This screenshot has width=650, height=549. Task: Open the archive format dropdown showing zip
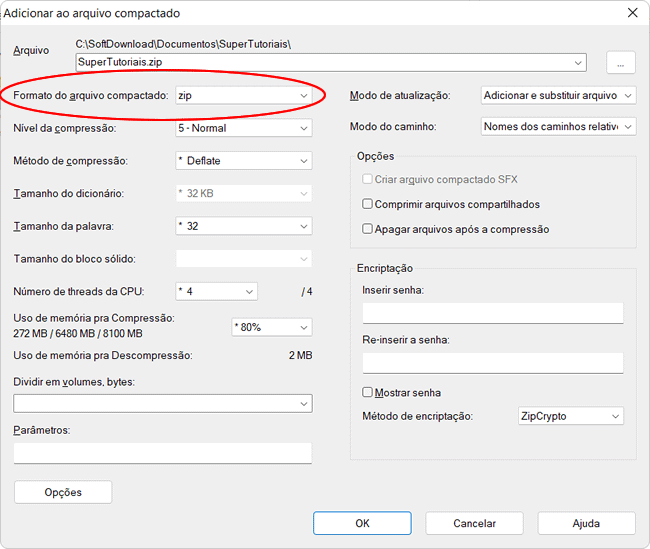coord(243,96)
